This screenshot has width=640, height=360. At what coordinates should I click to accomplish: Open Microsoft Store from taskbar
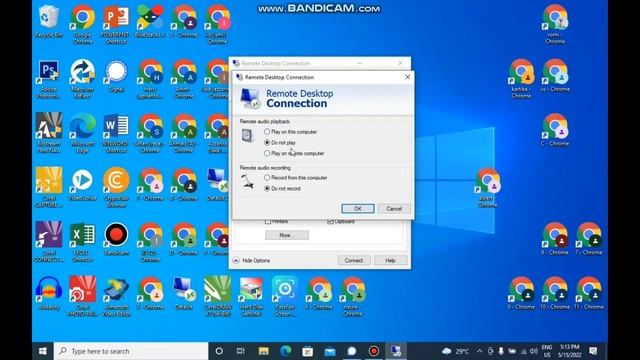pyautogui.click(x=307, y=351)
